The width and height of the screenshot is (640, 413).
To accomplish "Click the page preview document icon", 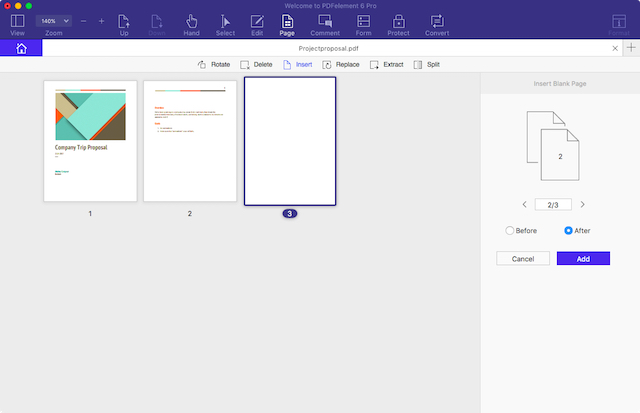I will point(553,146).
